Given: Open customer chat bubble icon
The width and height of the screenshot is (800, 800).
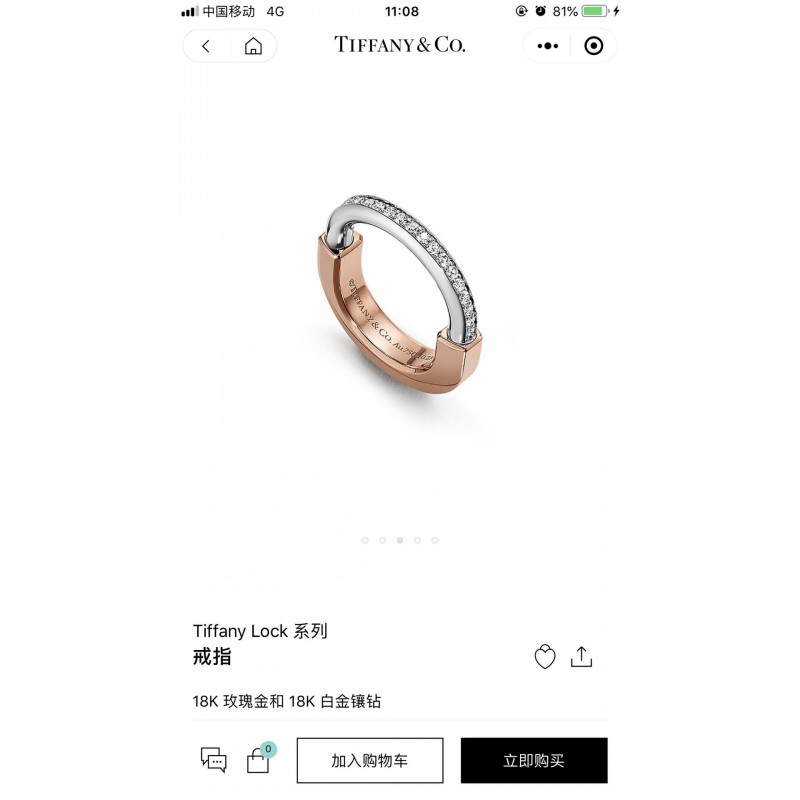Looking at the screenshot, I should (x=214, y=760).
